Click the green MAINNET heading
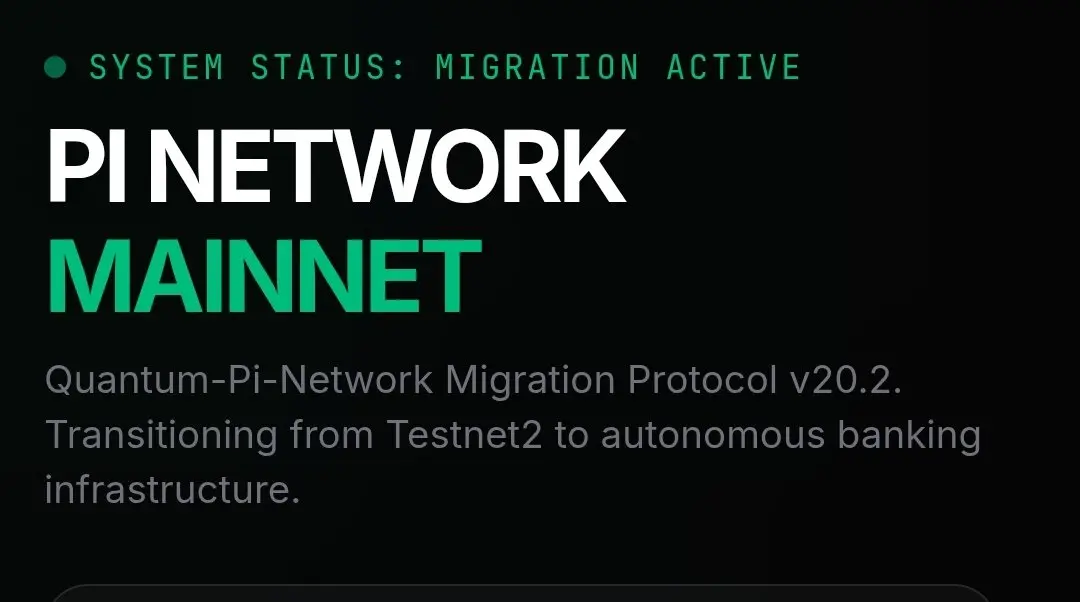The width and height of the screenshot is (1080, 602). tap(264, 276)
